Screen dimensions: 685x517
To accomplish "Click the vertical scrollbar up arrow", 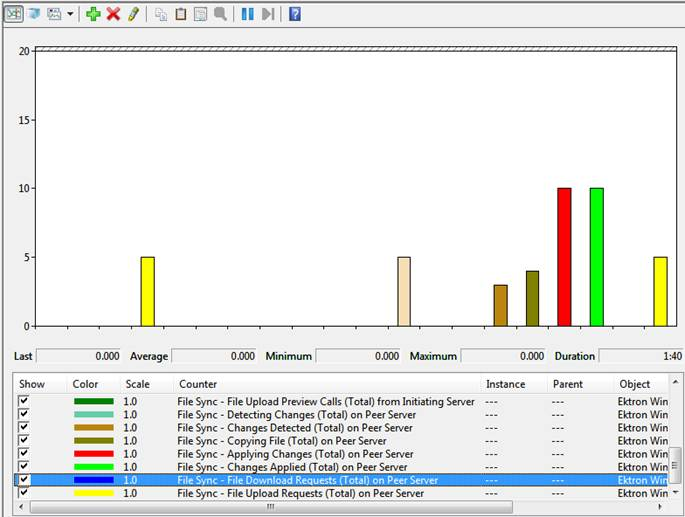I will (675, 382).
